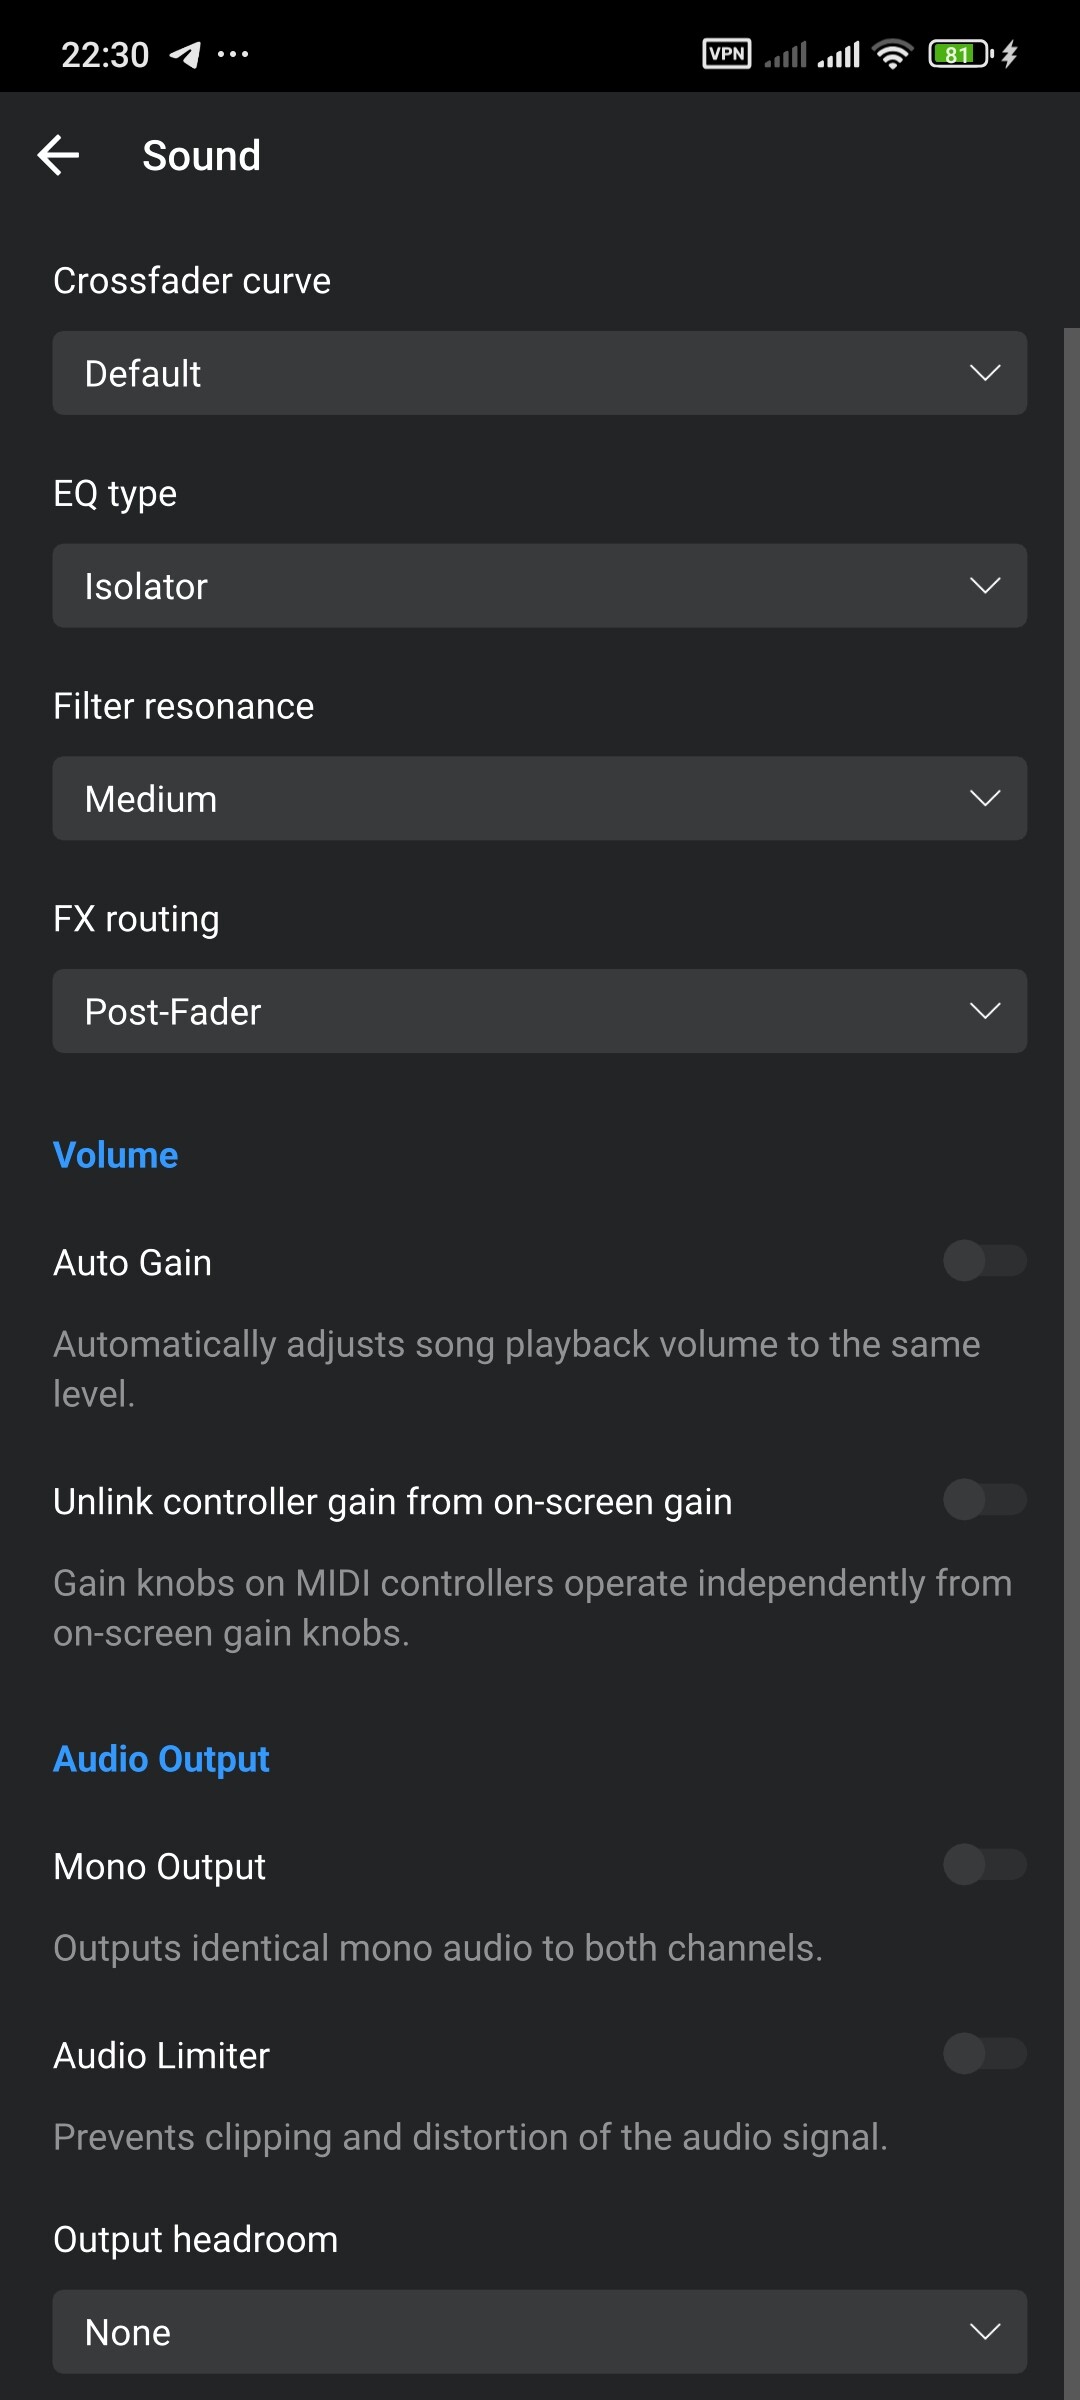Tap the battery indicator icon
The width and height of the screenshot is (1080, 2400).
(960, 54)
